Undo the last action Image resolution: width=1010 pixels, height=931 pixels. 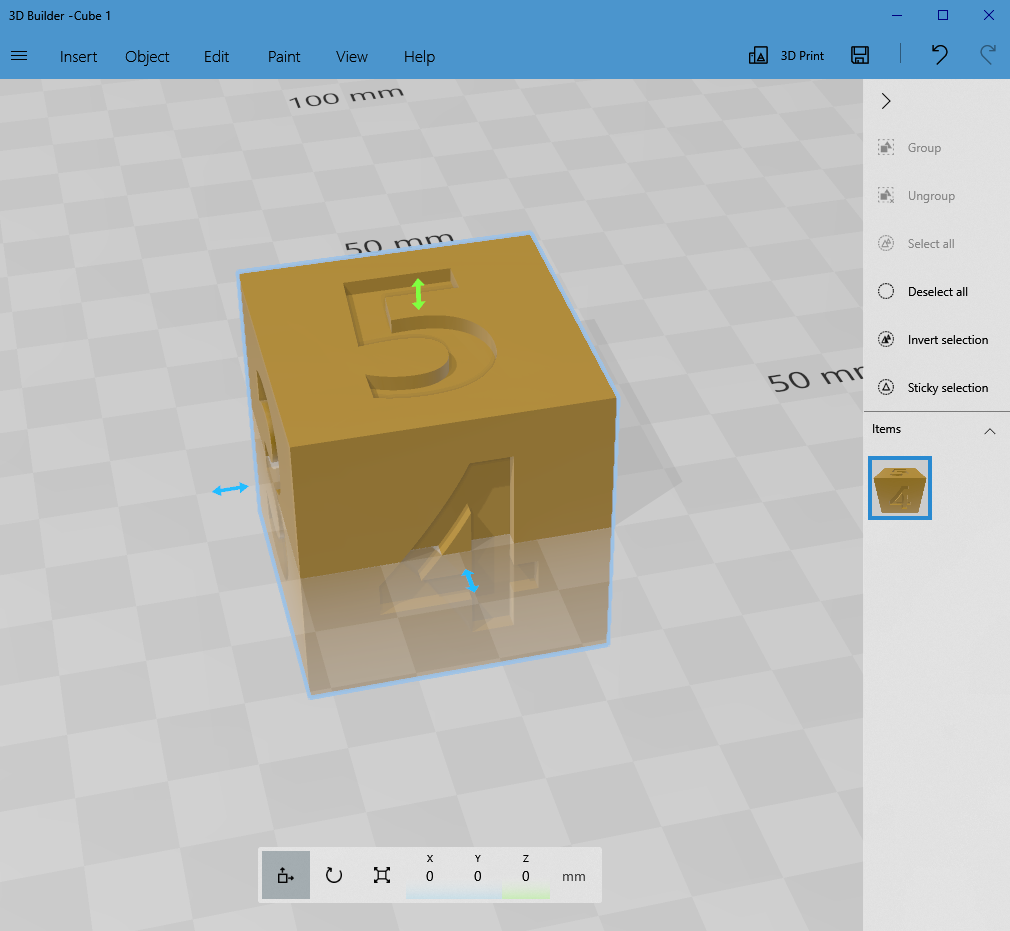click(938, 55)
